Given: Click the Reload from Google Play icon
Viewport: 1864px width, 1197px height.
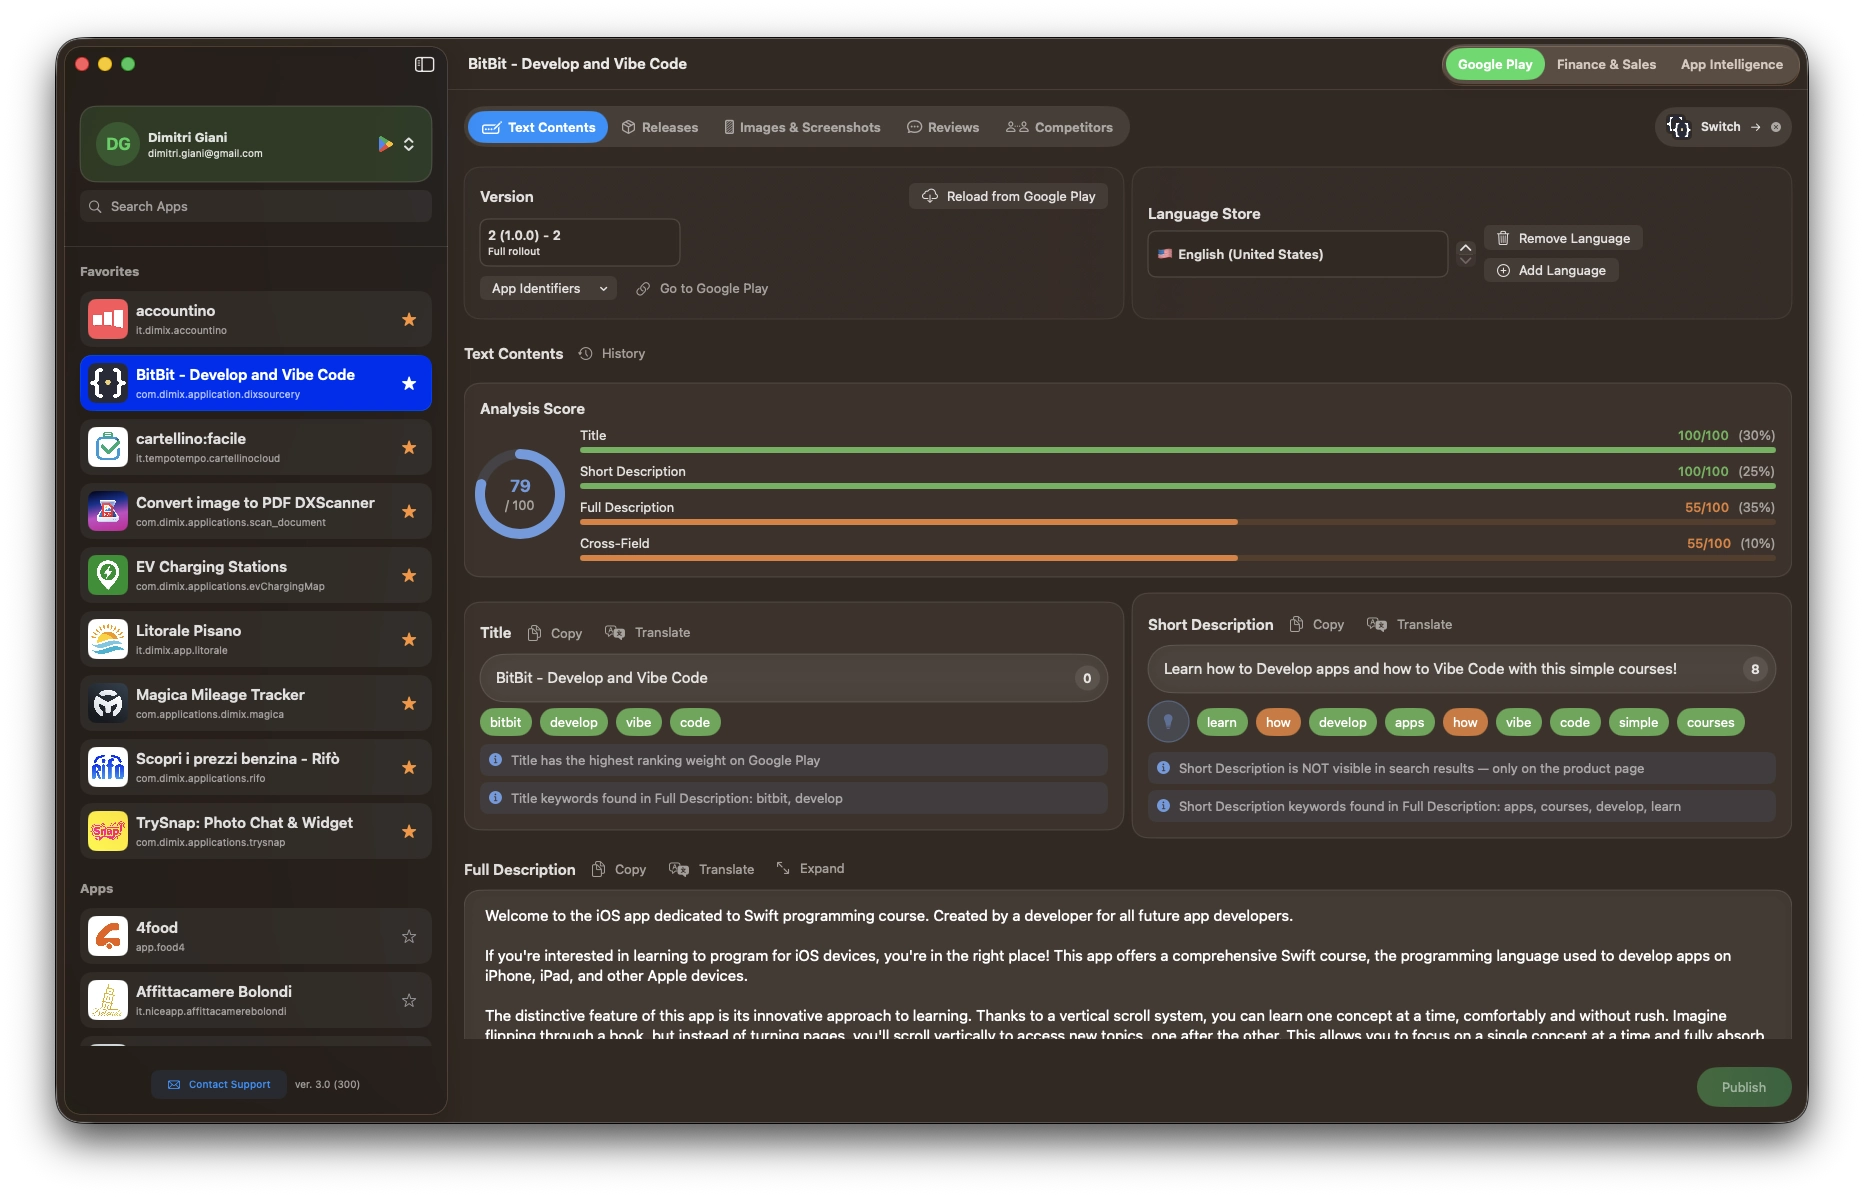Looking at the screenshot, I should tap(929, 196).
